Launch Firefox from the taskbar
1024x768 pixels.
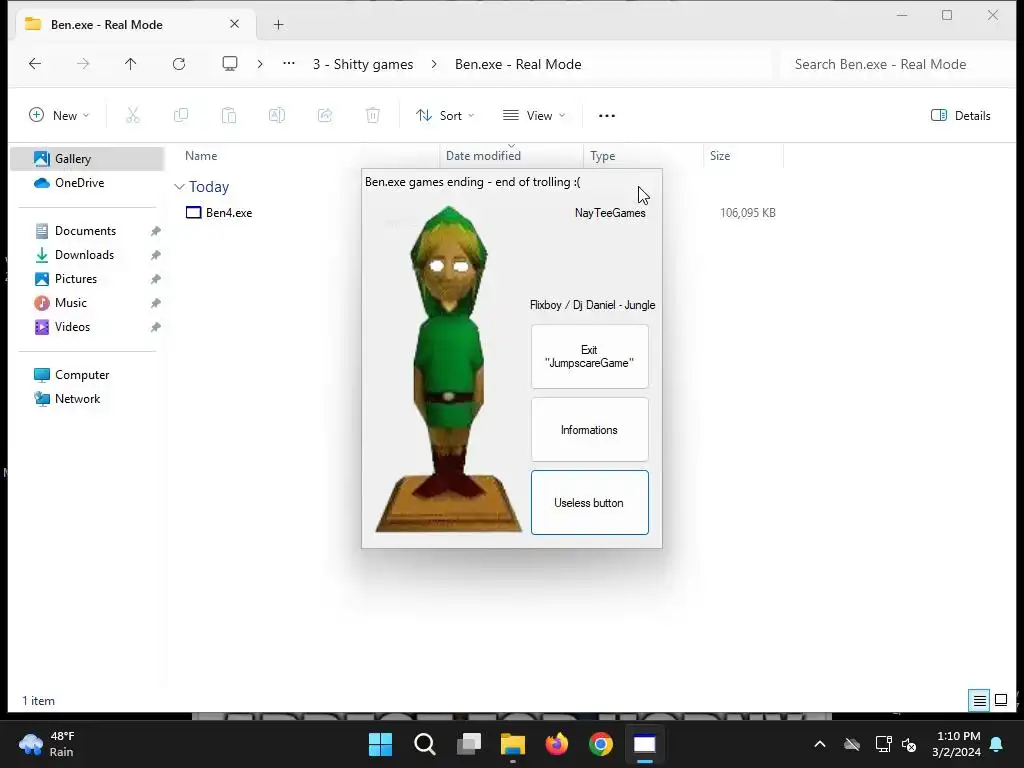click(x=557, y=744)
